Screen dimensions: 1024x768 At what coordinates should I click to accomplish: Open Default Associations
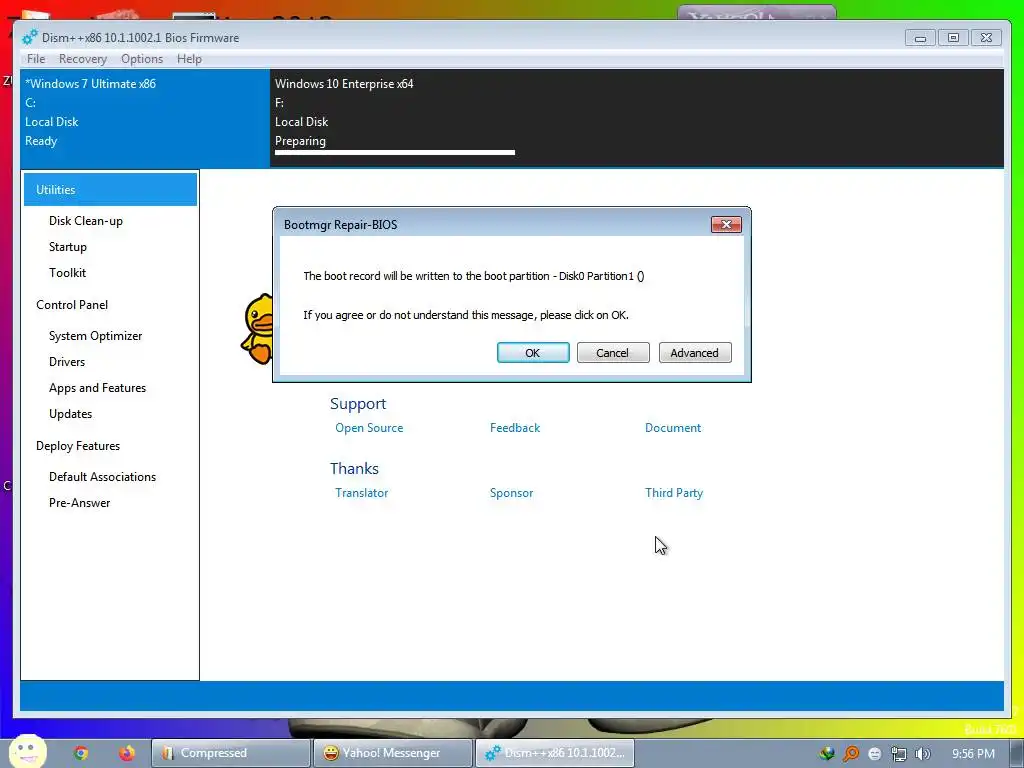pos(103,477)
